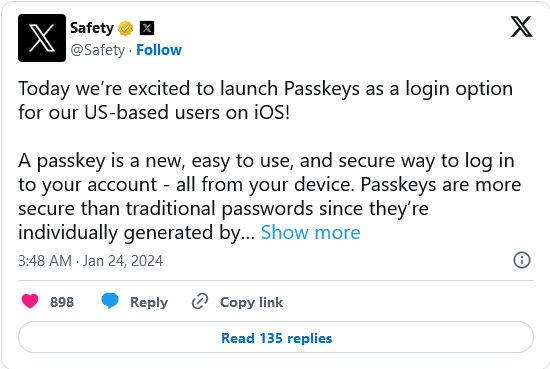Click the 'individually generated by…' truncated line
550x369 pixels.
(136, 233)
